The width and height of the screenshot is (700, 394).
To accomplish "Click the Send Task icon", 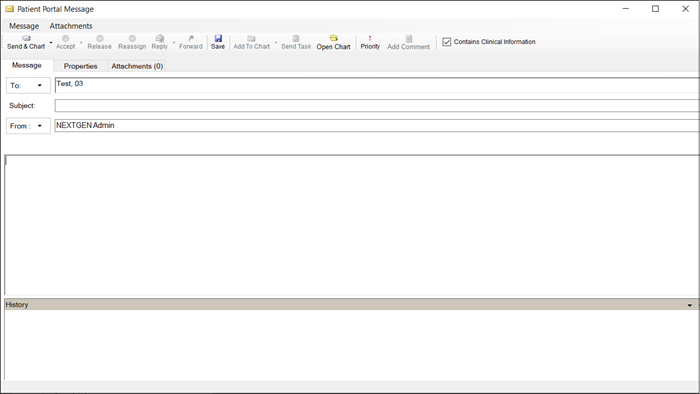I will click(x=296, y=38).
